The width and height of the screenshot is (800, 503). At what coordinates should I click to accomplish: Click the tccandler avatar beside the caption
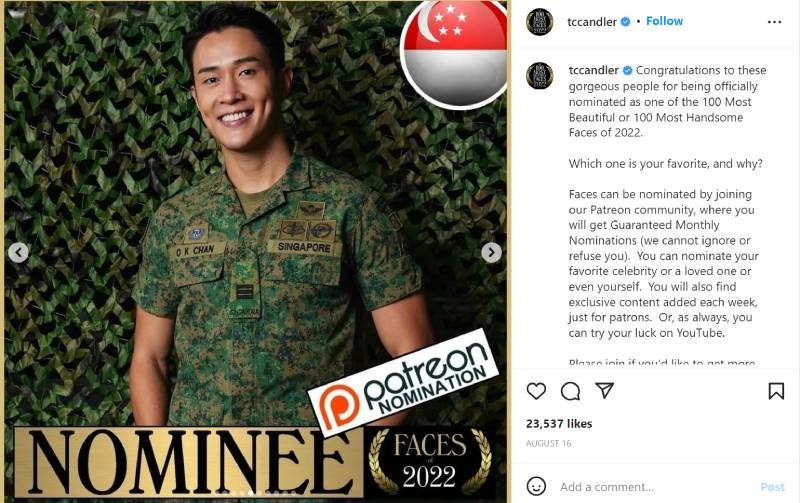point(540,76)
